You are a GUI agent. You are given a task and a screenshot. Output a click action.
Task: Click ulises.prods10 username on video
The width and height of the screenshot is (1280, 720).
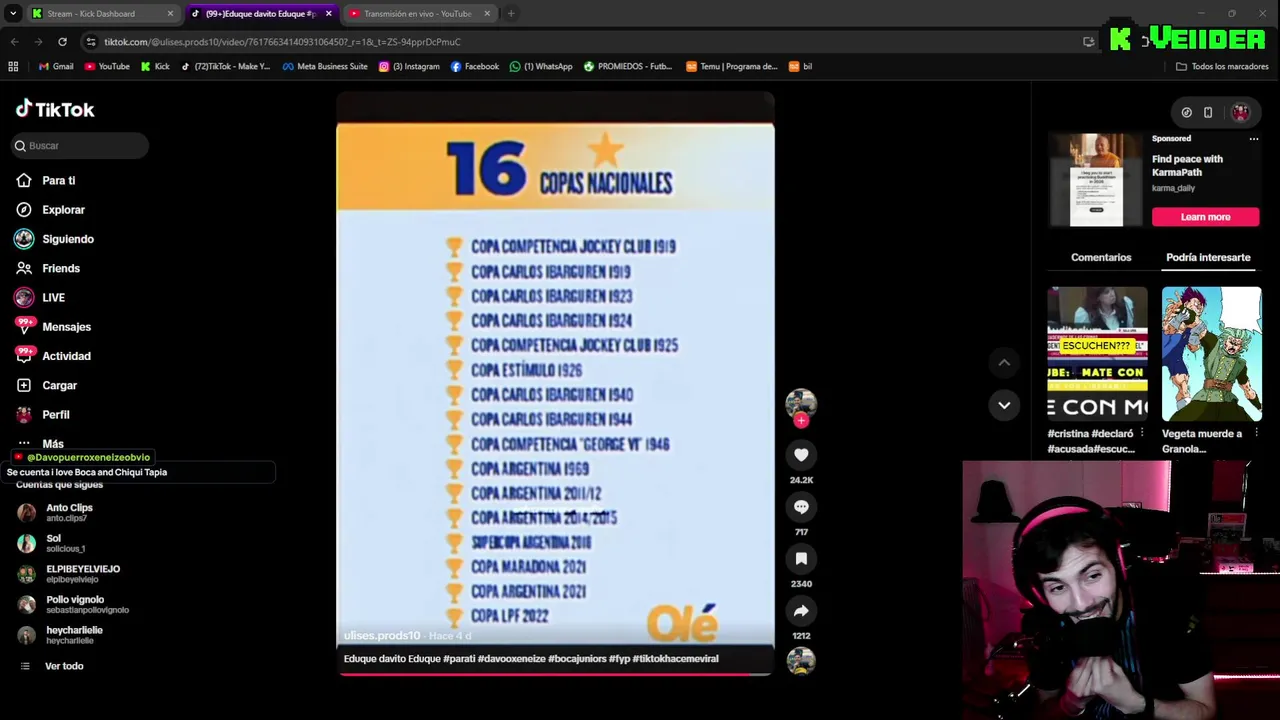[382, 636]
